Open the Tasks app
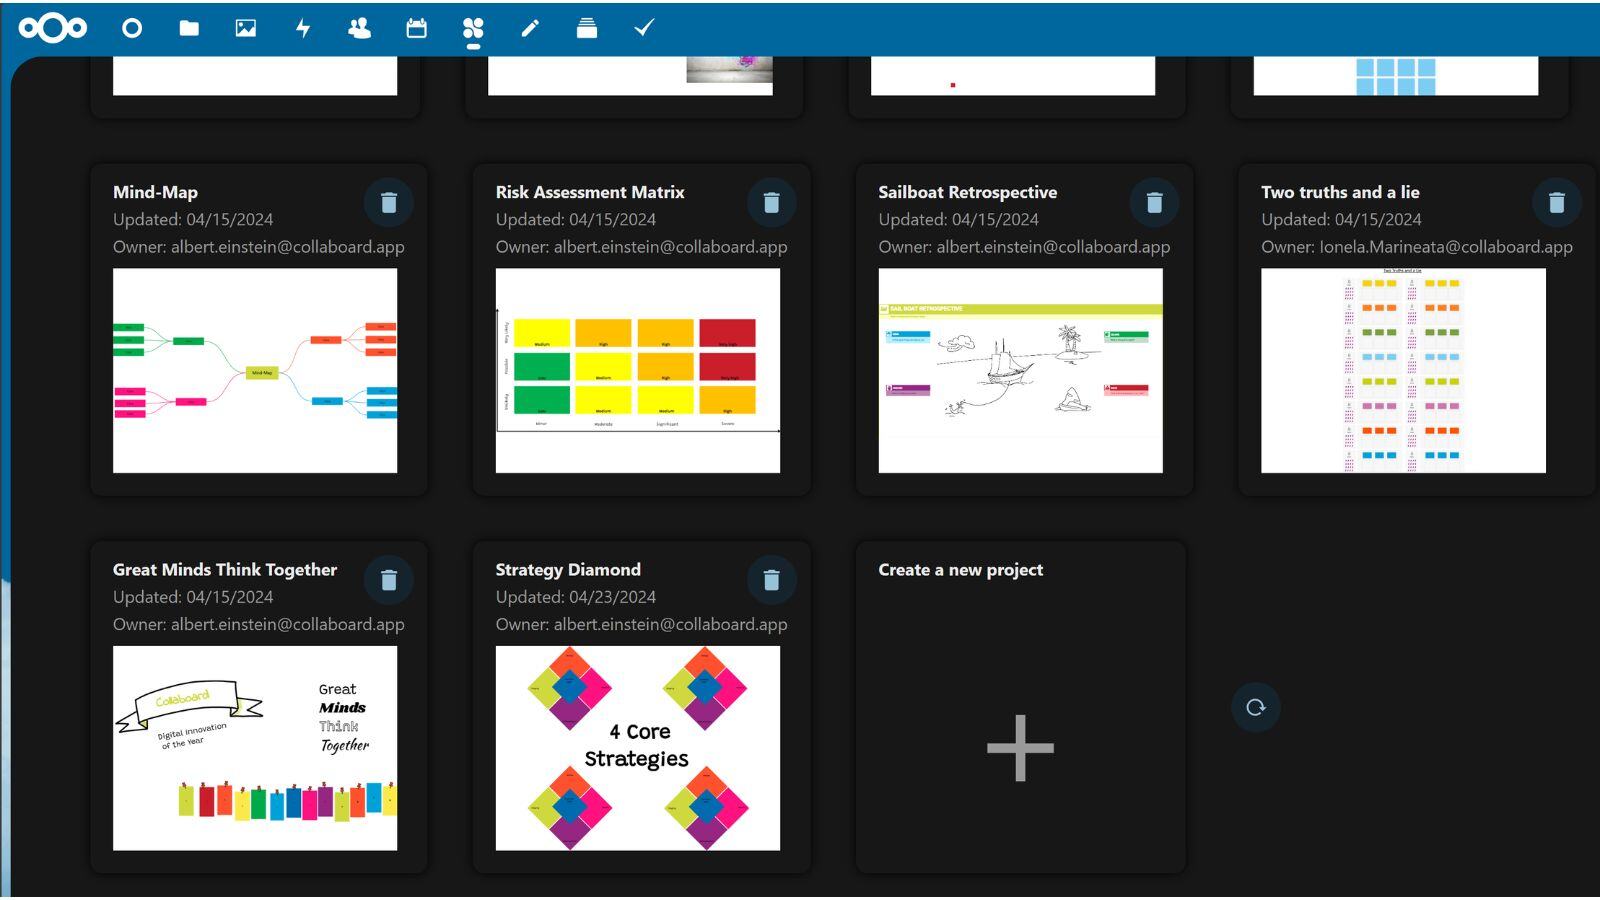Image resolution: width=1600 pixels, height=900 pixels. 643,29
